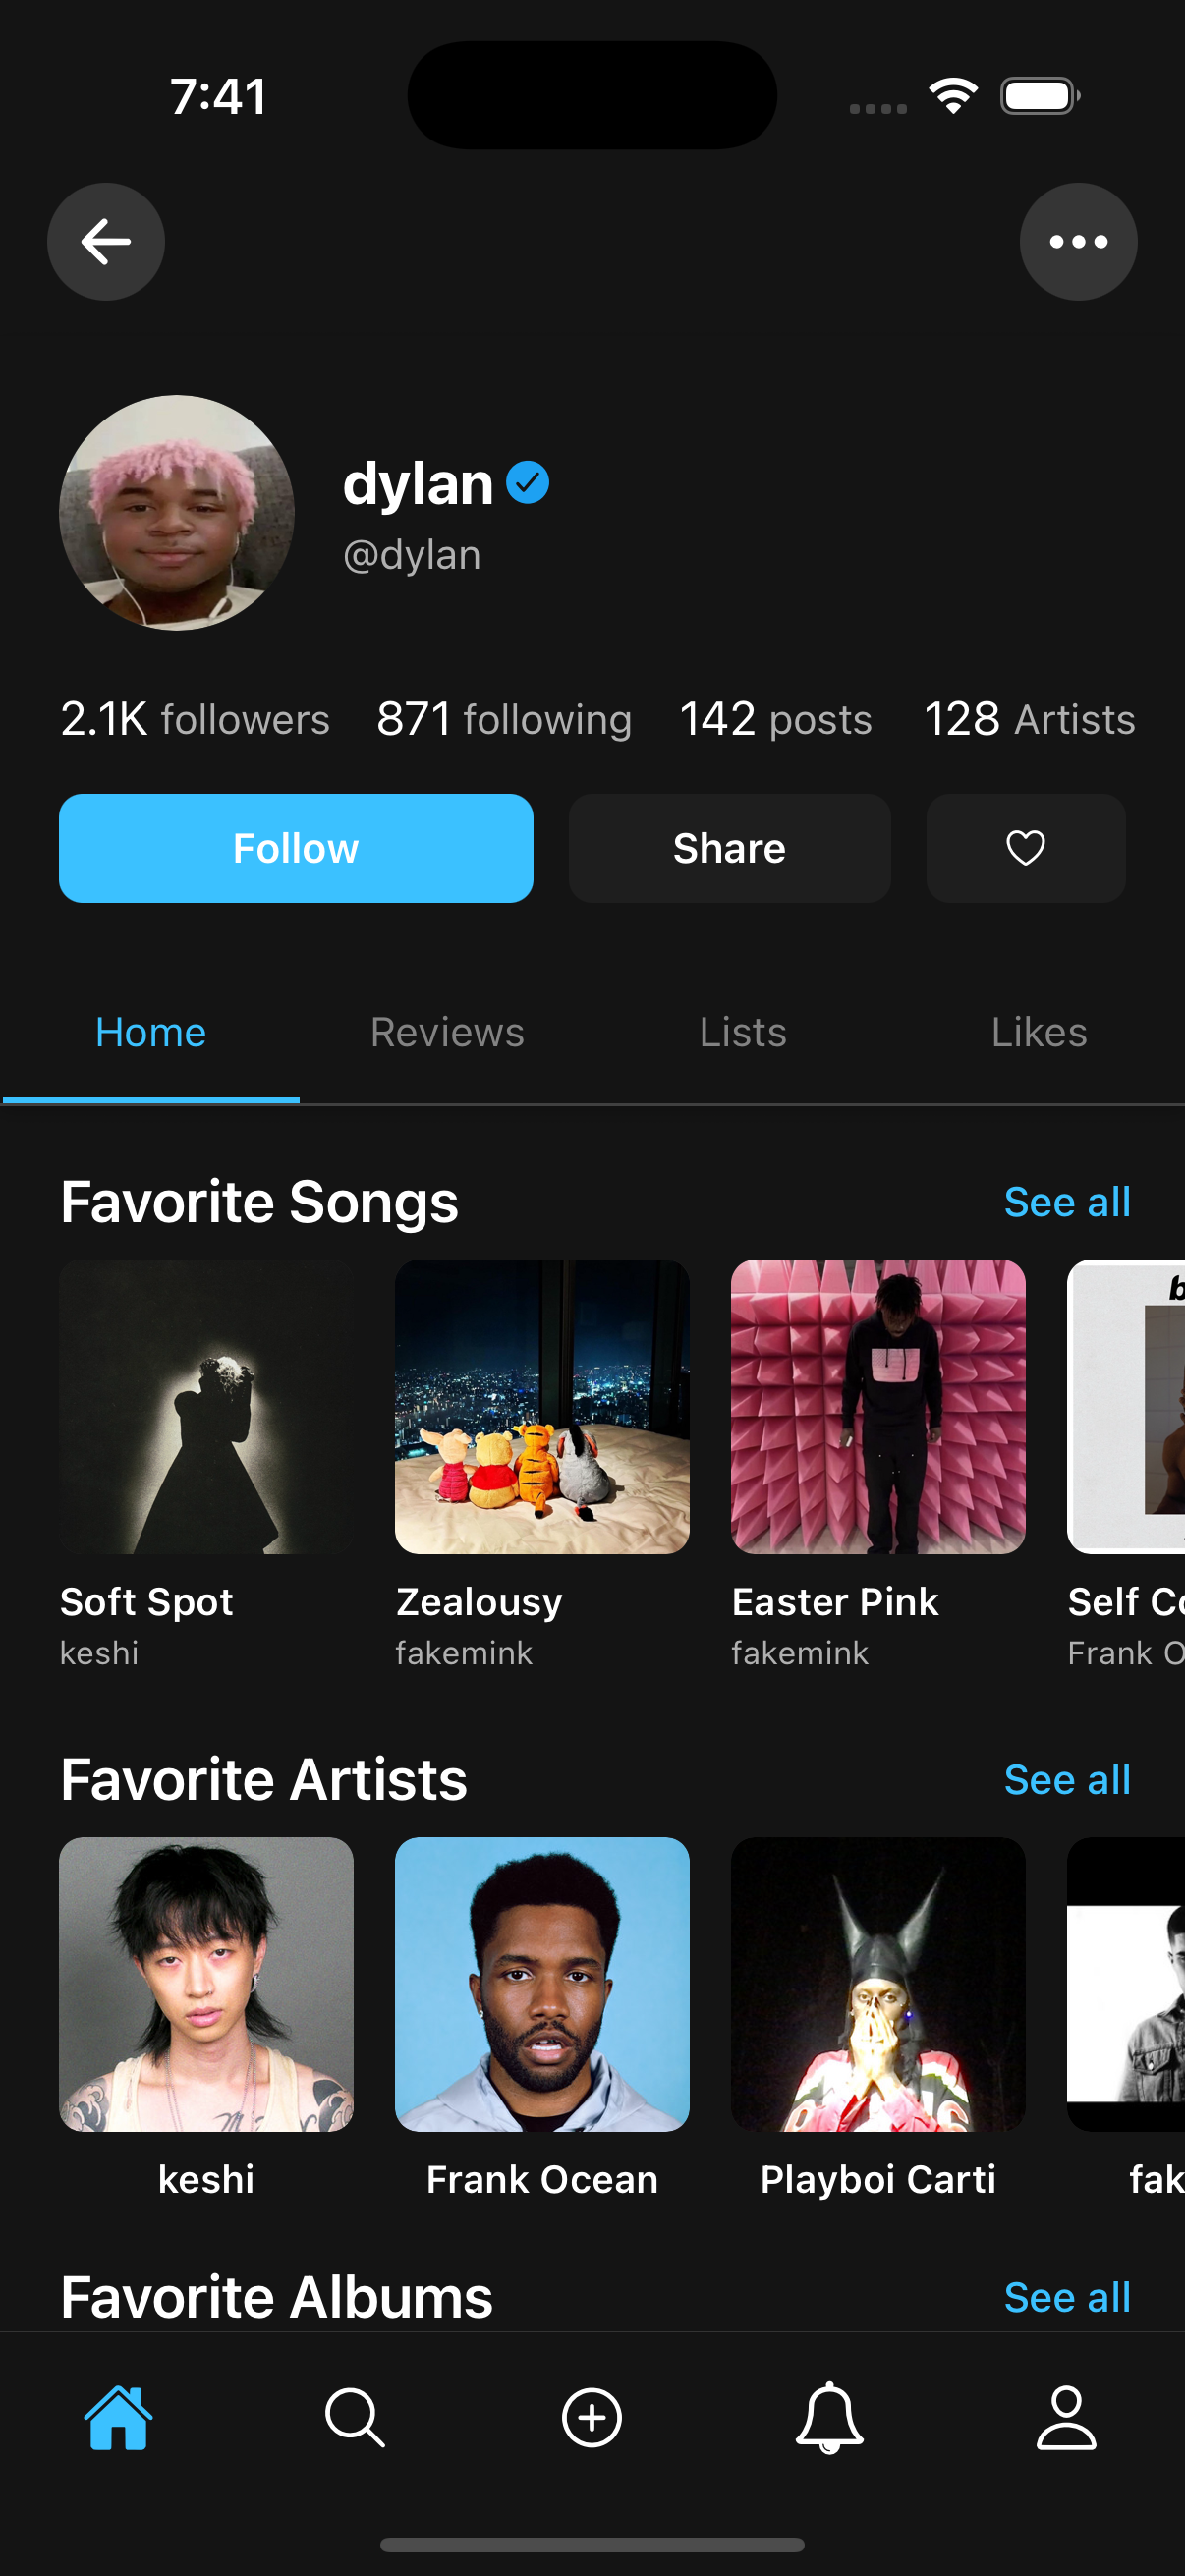The width and height of the screenshot is (1185, 2576).
Task: View the 2.1K followers list
Action: click(x=195, y=719)
